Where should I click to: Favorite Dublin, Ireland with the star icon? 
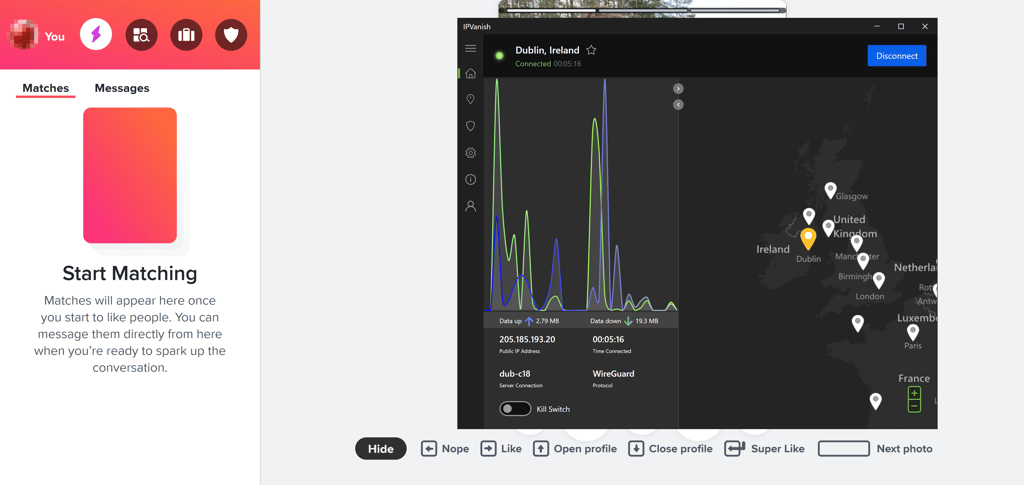tap(591, 50)
